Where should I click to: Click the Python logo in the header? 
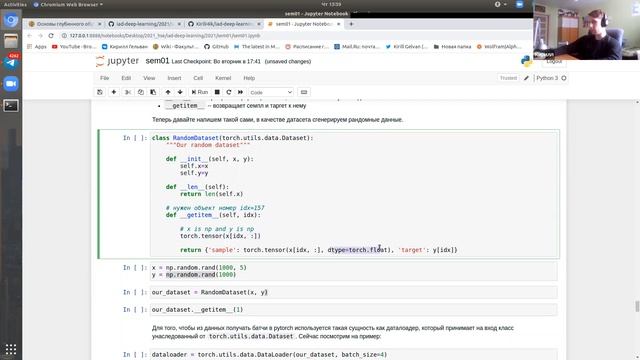pyautogui.click(x=527, y=61)
